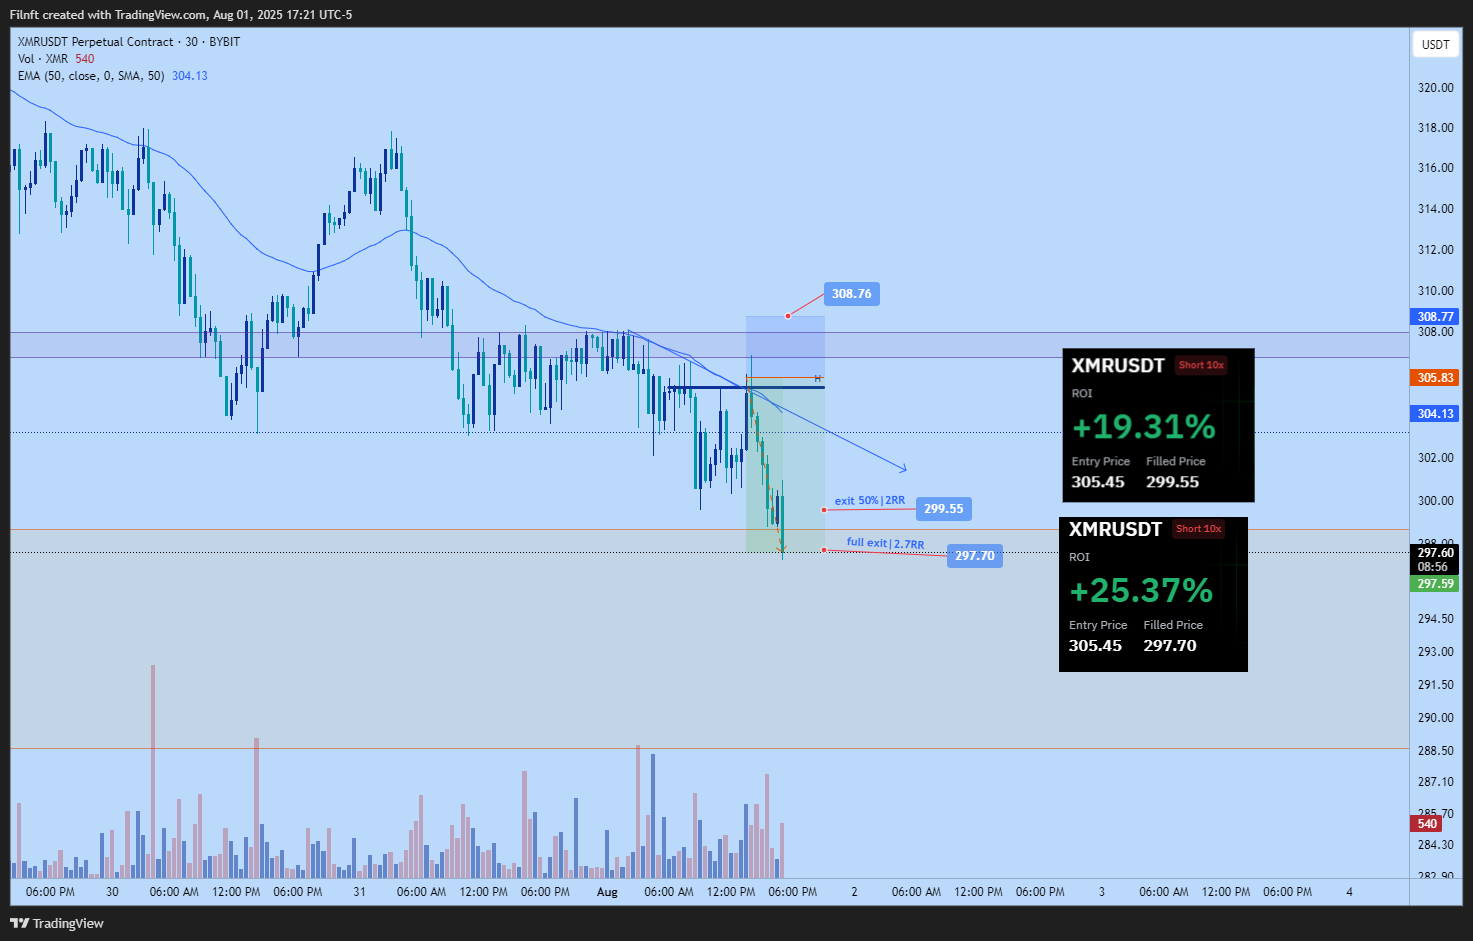Click the Aug label on time axis

(607, 892)
